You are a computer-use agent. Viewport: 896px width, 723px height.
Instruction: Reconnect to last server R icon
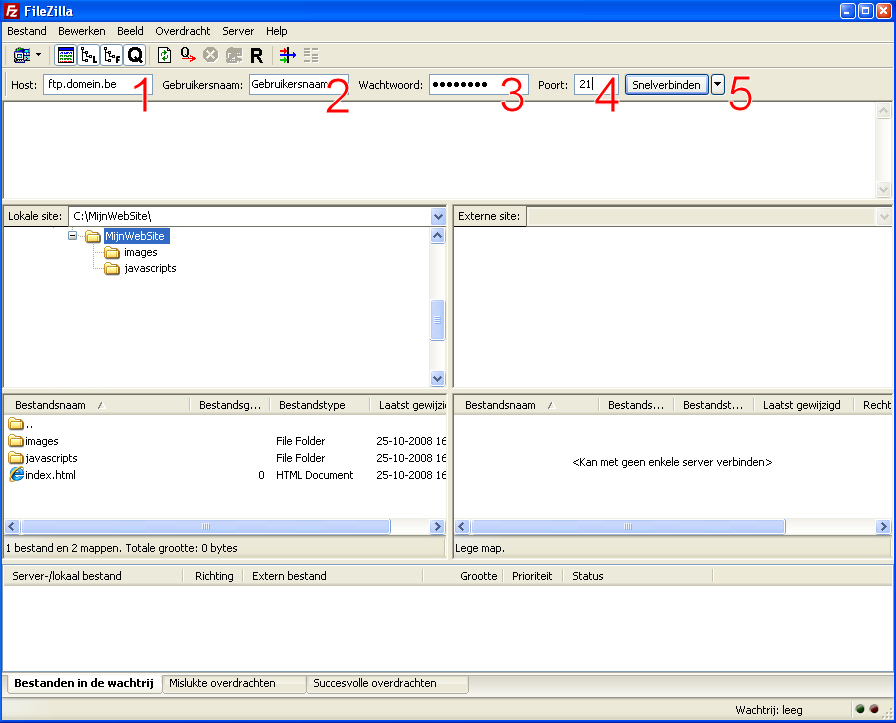tap(257, 55)
